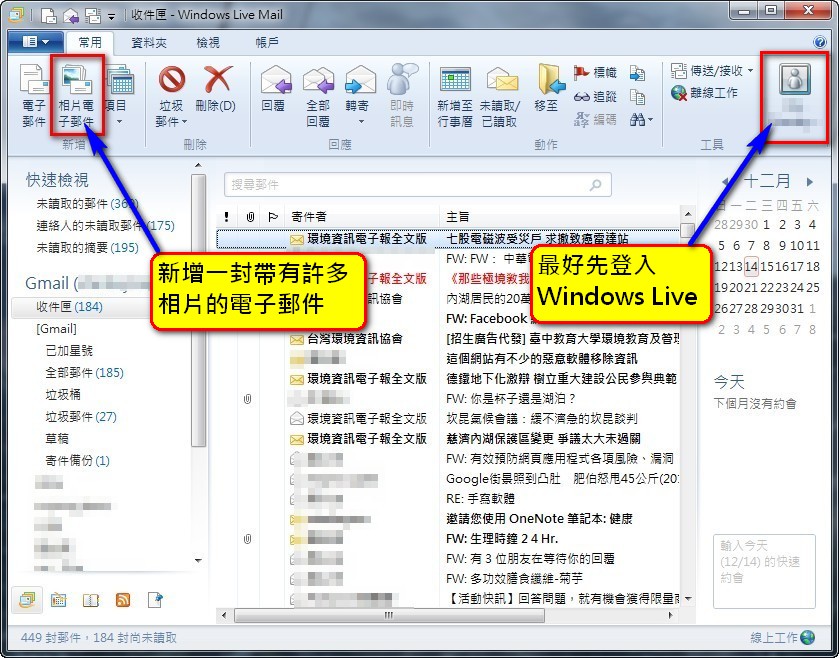Click the message list horizontal scrollbar

[389, 615]
